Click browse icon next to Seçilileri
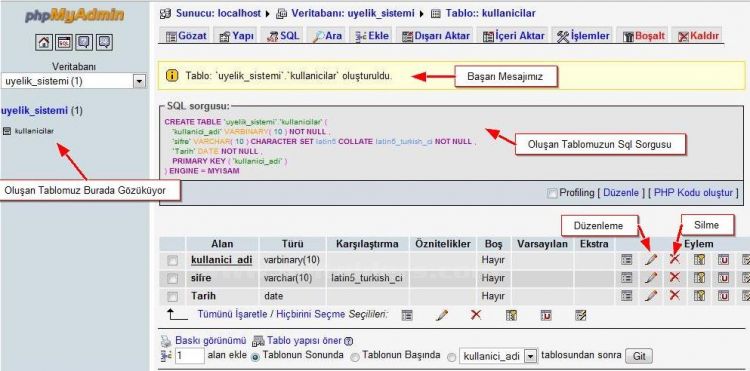 (x=407, y=315)
